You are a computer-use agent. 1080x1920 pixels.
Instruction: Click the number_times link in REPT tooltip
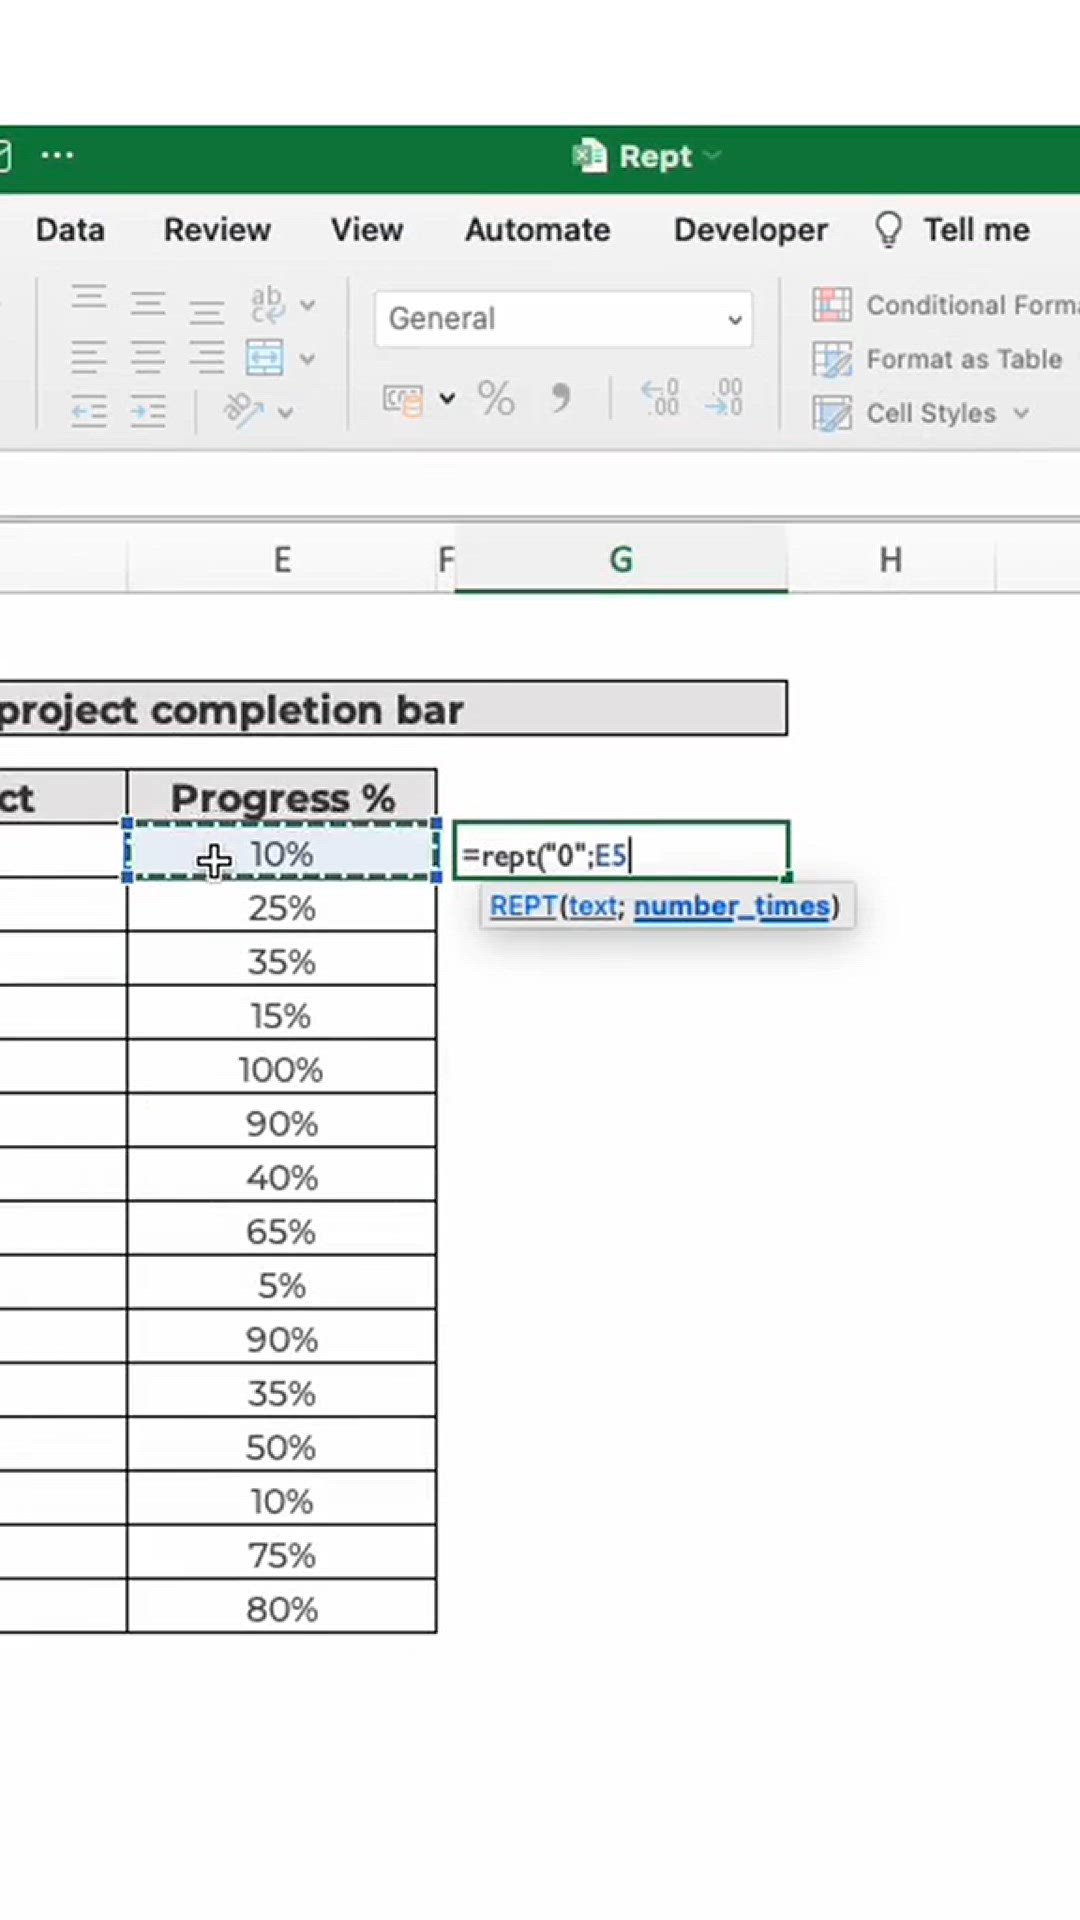coord(731,906)
